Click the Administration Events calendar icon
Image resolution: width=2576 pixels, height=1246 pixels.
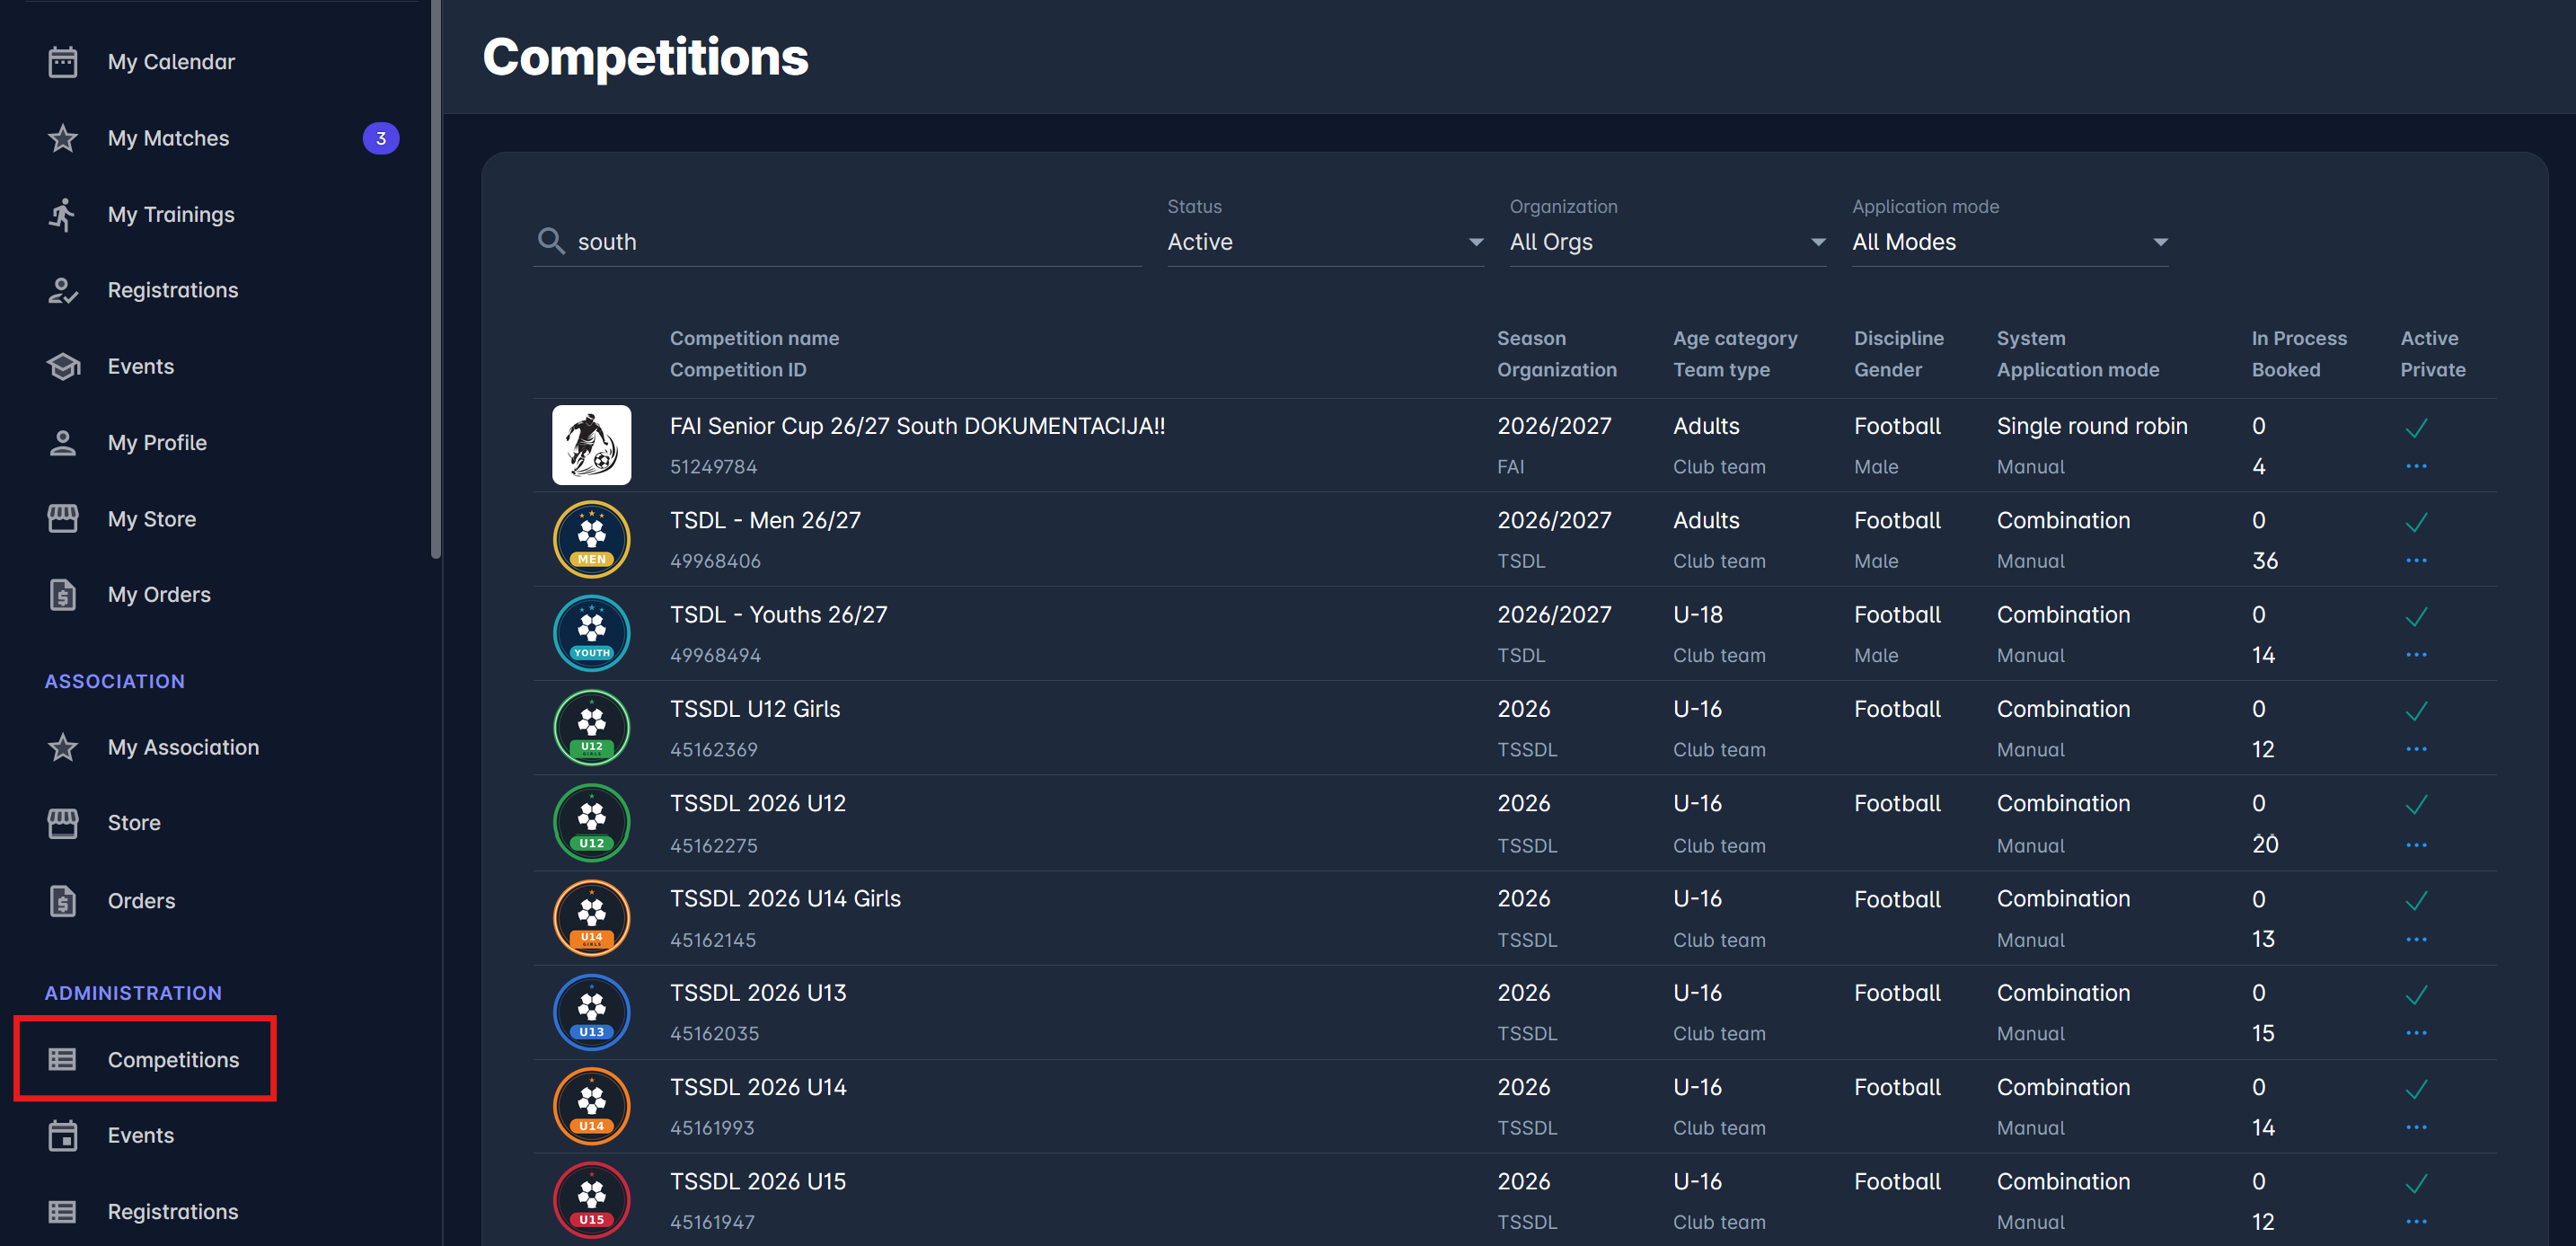point(63,1135)
